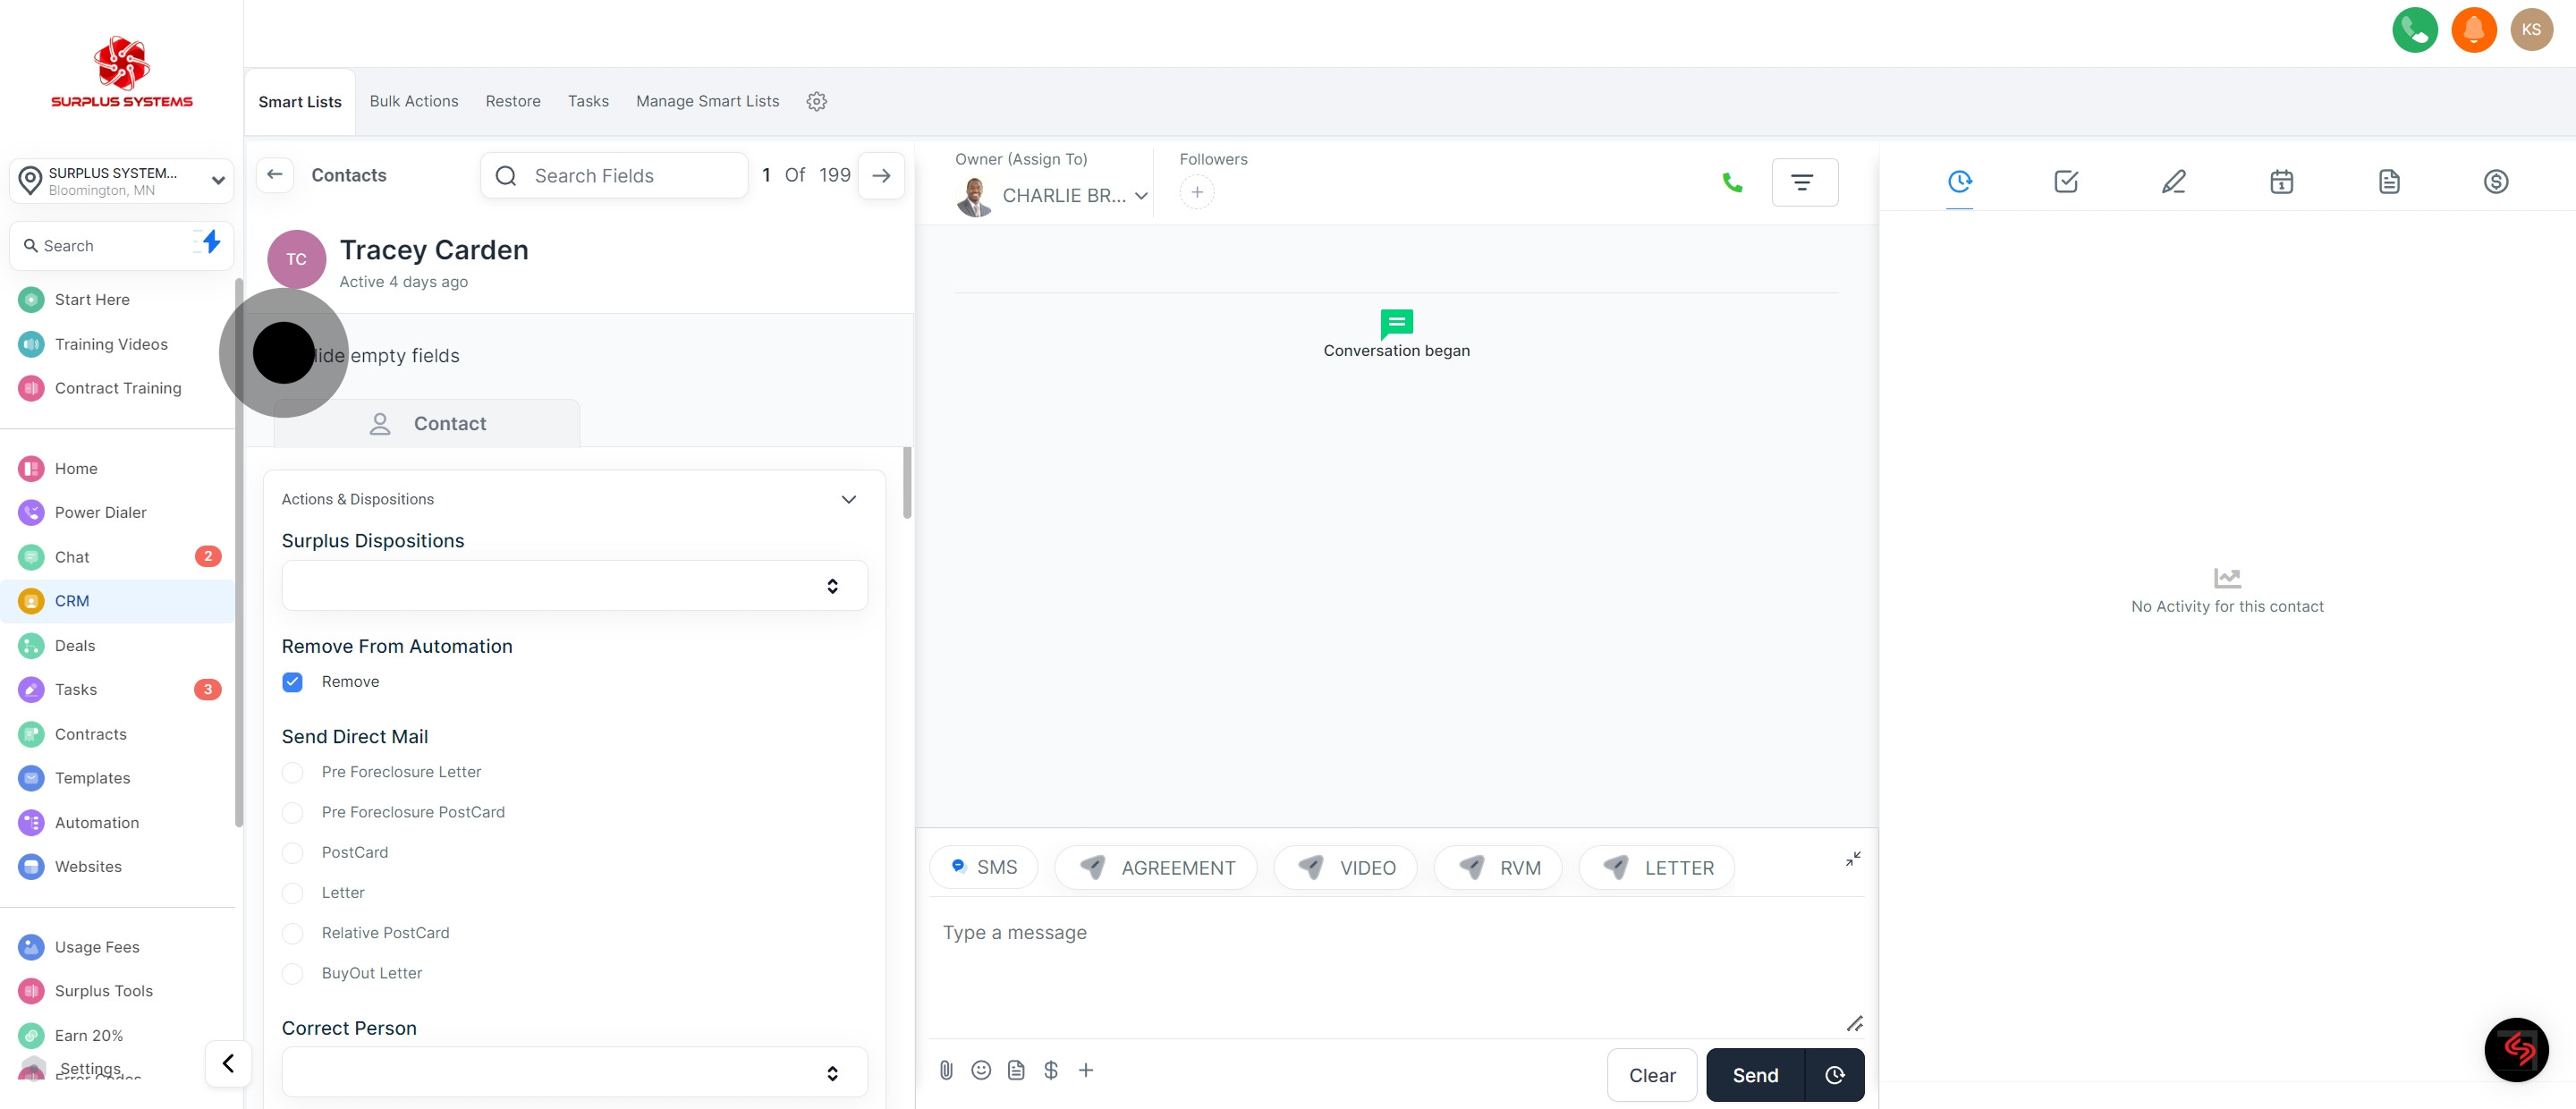Open the notifications bell icon
Viewport: 2576px width, 1109px height.
2473,30
